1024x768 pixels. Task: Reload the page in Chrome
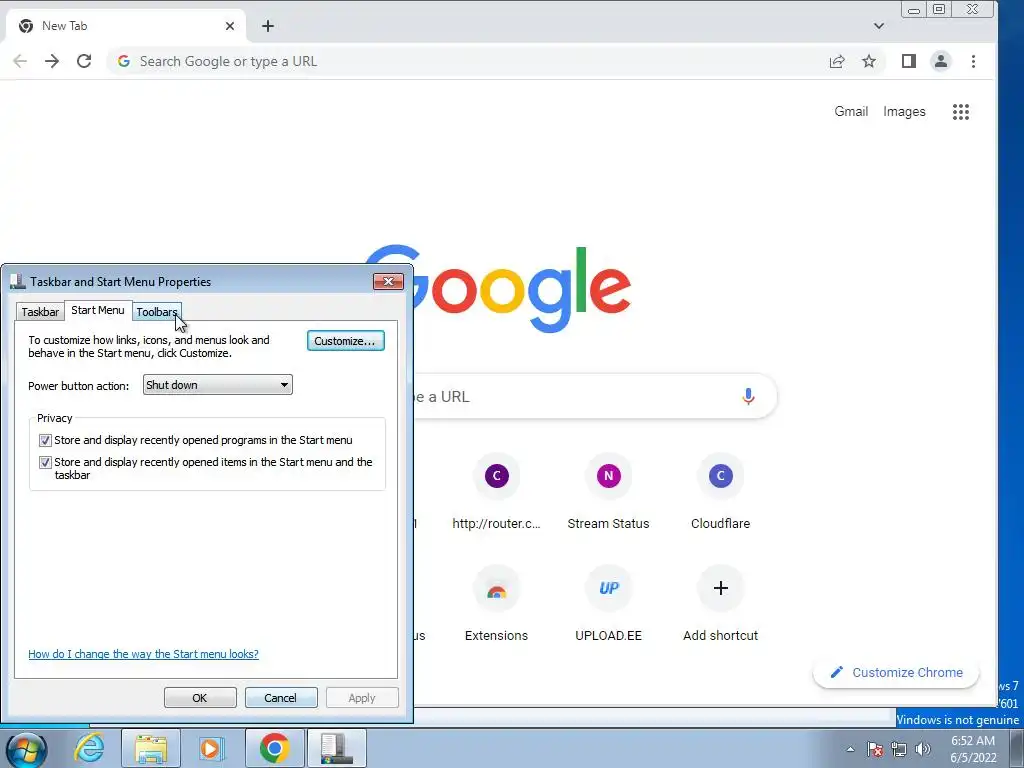[84, 61]
